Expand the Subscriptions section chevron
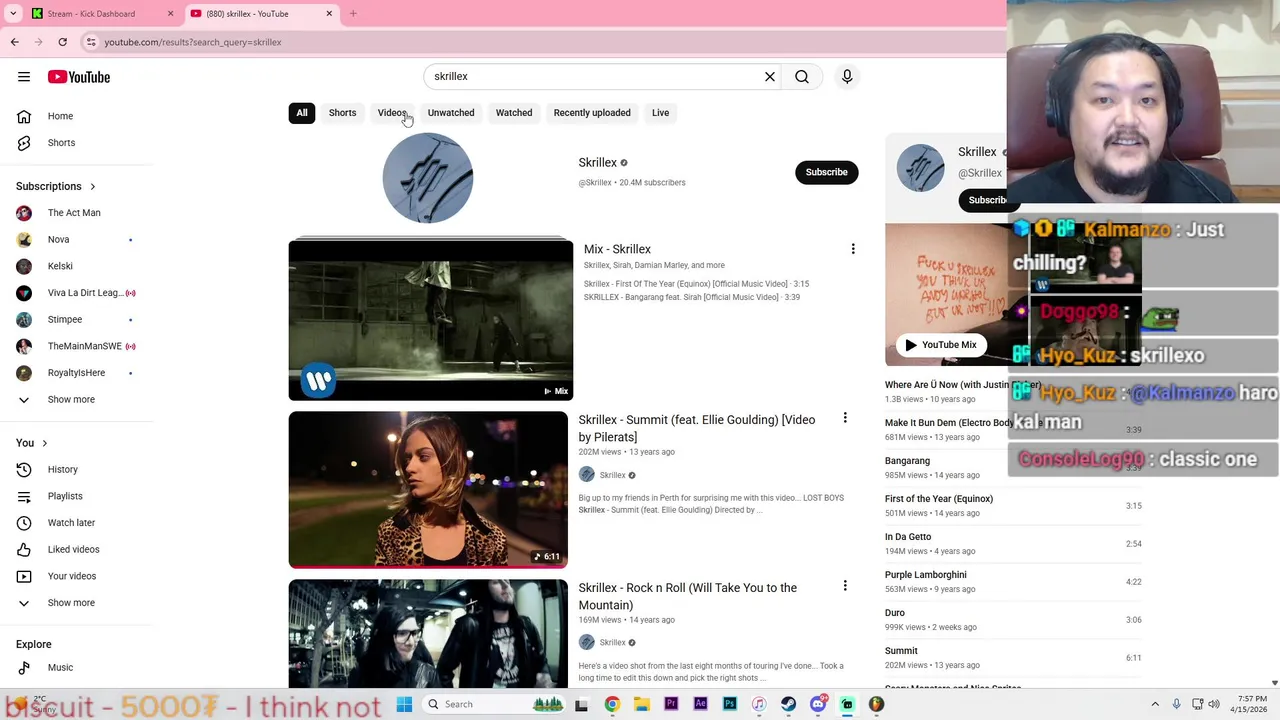The width and height of the screenshot is (1280, 720). click(x=93, y=187)
